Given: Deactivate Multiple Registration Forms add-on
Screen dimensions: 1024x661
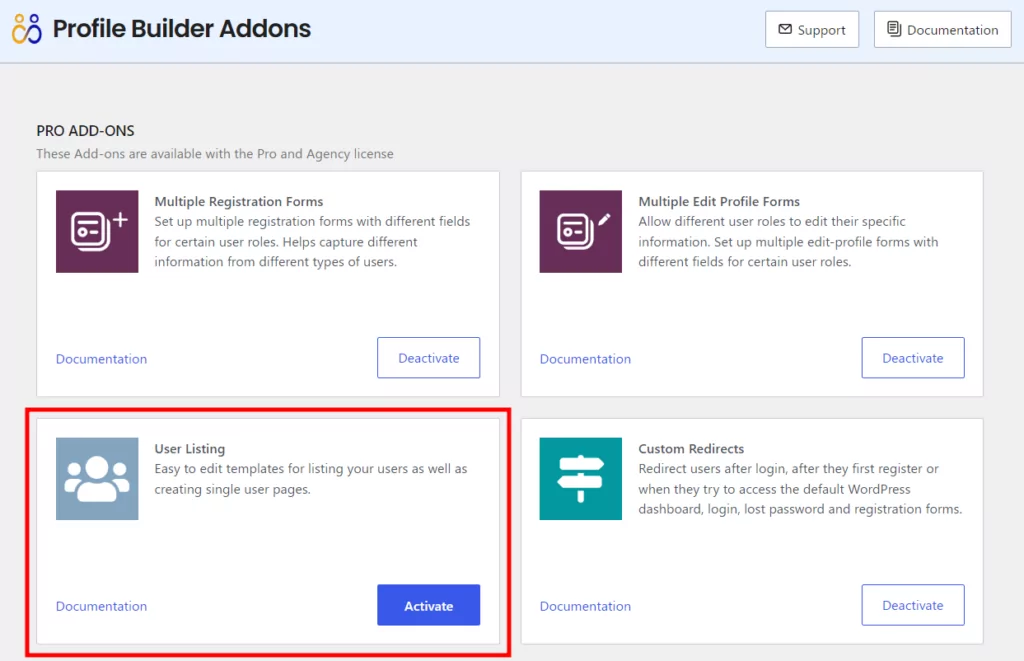Looking at the screenshot, I should 428,358.
